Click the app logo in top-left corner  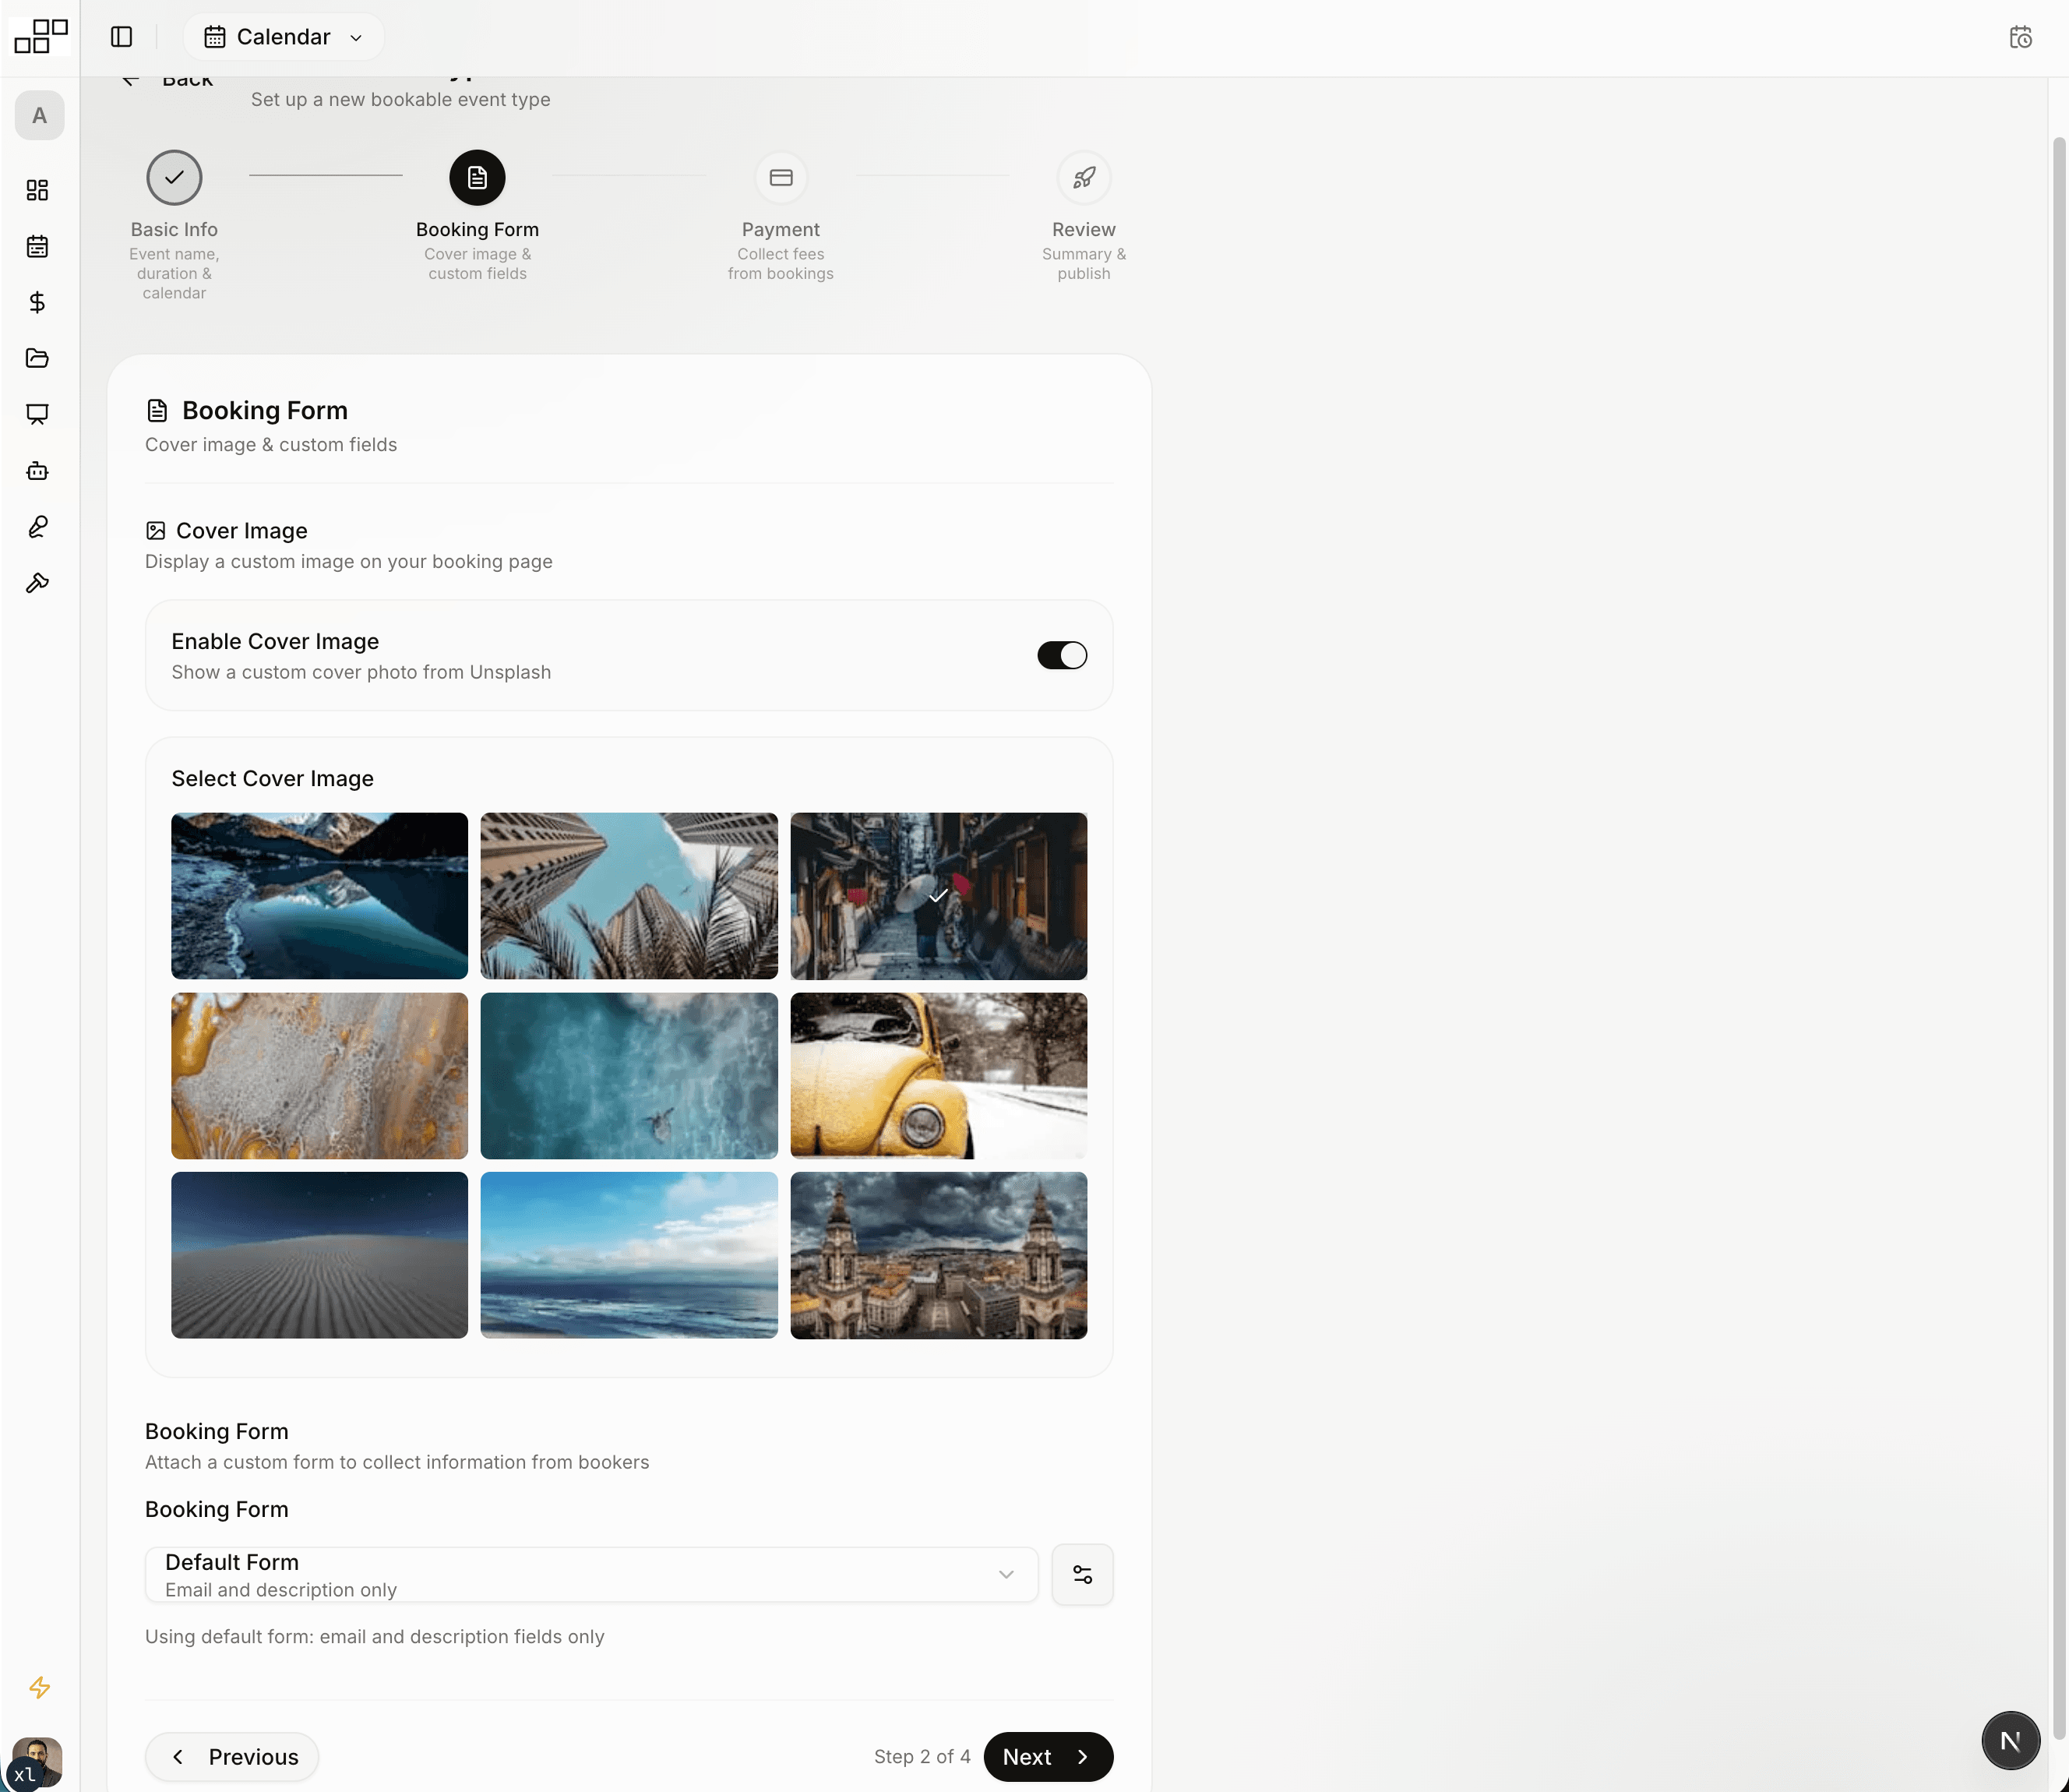(x=40, y=36)
